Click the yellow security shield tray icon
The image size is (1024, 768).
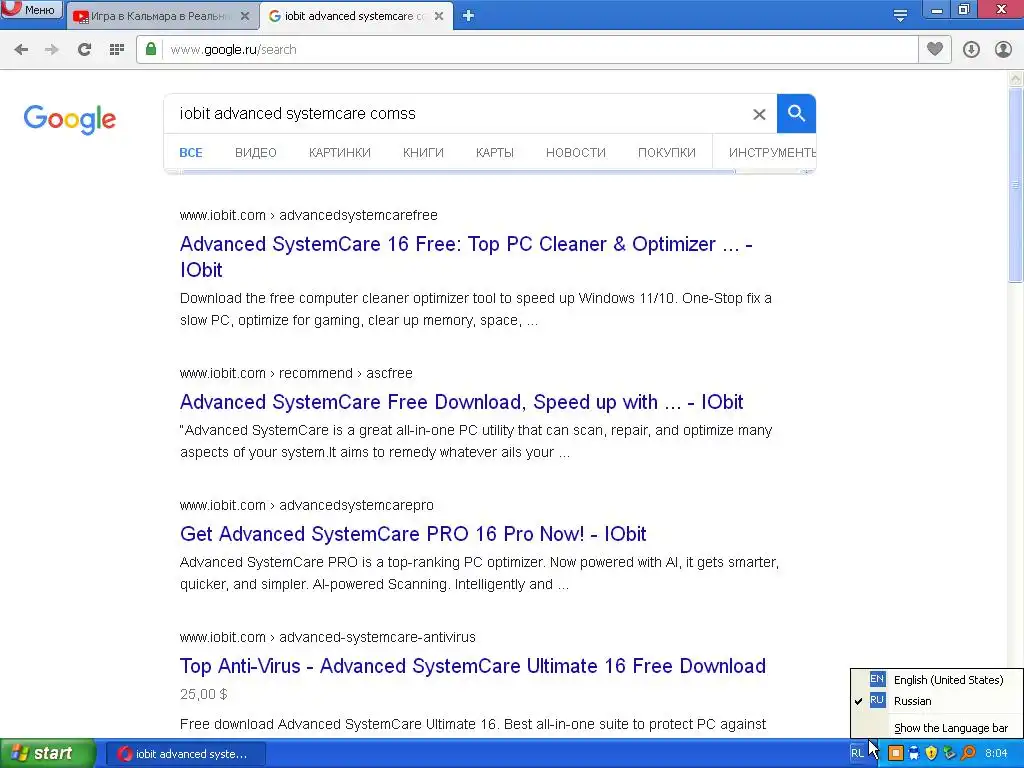point(931,754)
